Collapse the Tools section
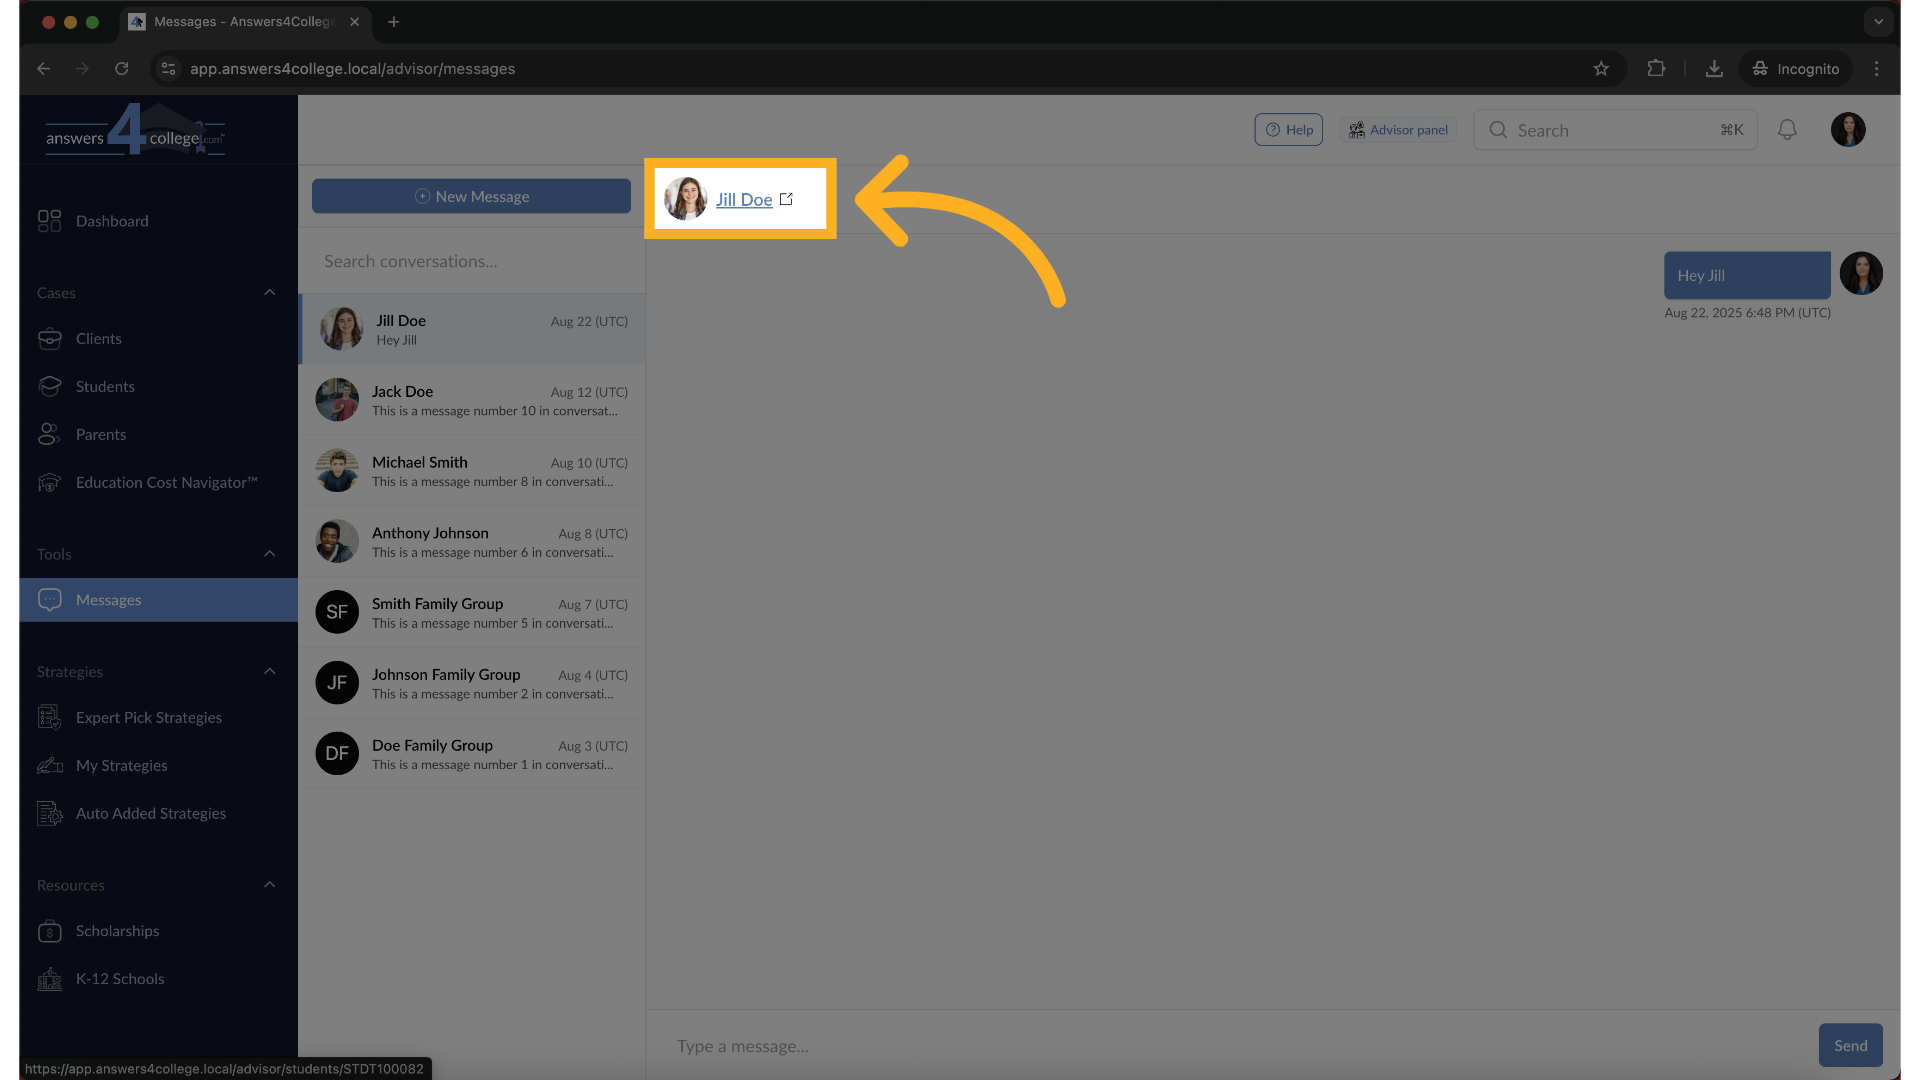Screen dimensions: 1920x1080 pos(269,553)
